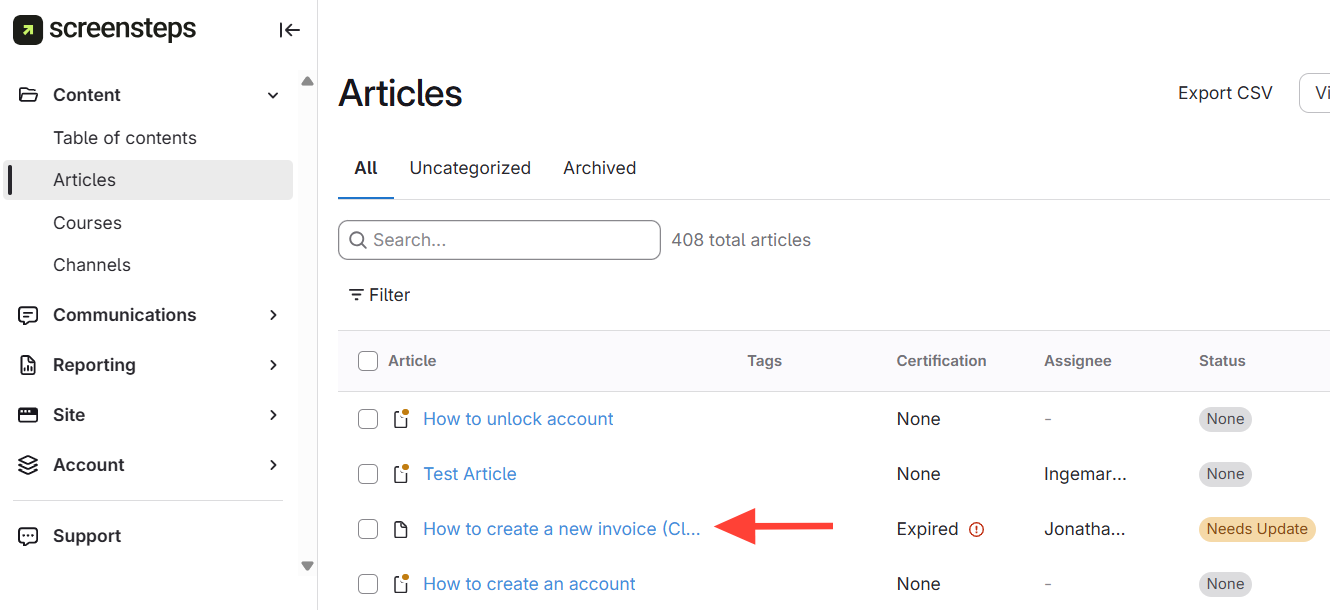The width and height of the screenshot is (1330, 610).
Task: Check the Test Article row checkbox
Action: [x=368, y=474]
